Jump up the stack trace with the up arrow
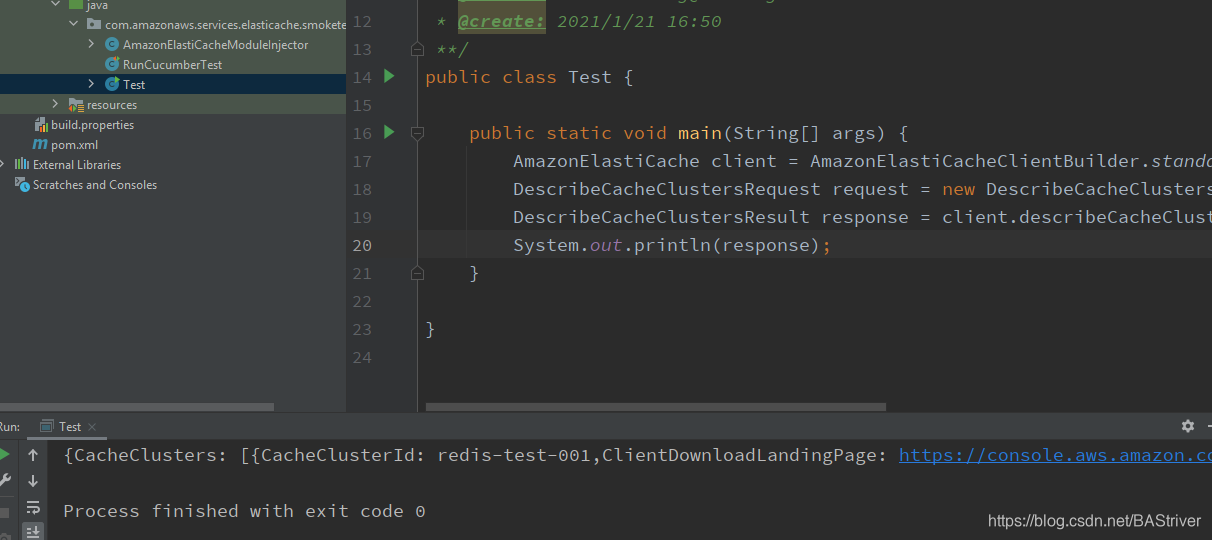 33,455
